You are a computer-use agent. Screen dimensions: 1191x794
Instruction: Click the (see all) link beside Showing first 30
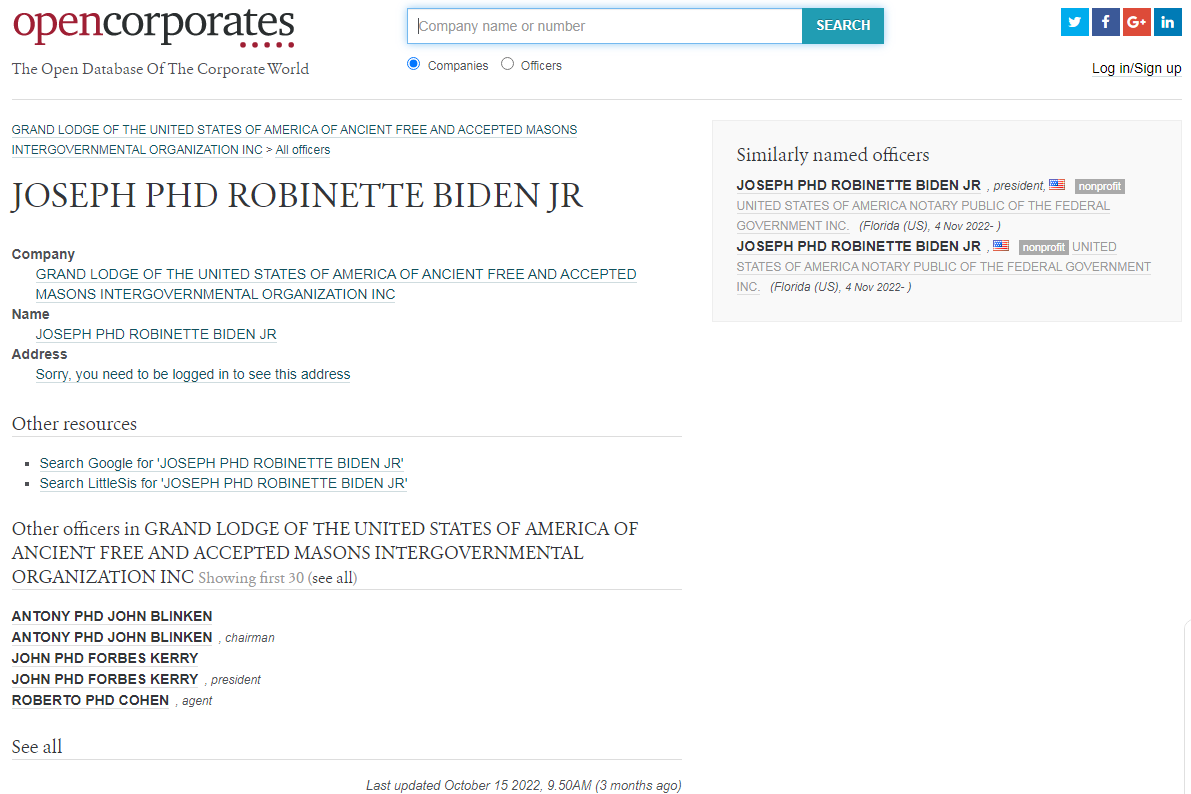tap(332, 578)
